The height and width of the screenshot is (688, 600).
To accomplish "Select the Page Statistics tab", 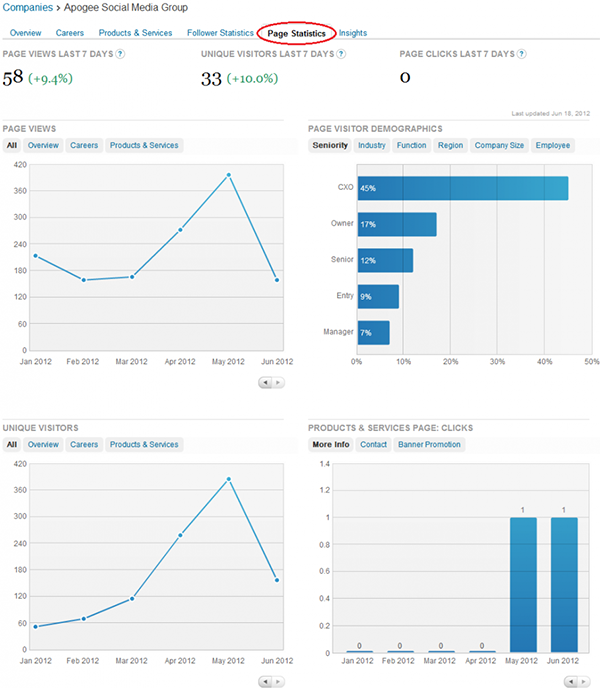I will tap(297, 33).
